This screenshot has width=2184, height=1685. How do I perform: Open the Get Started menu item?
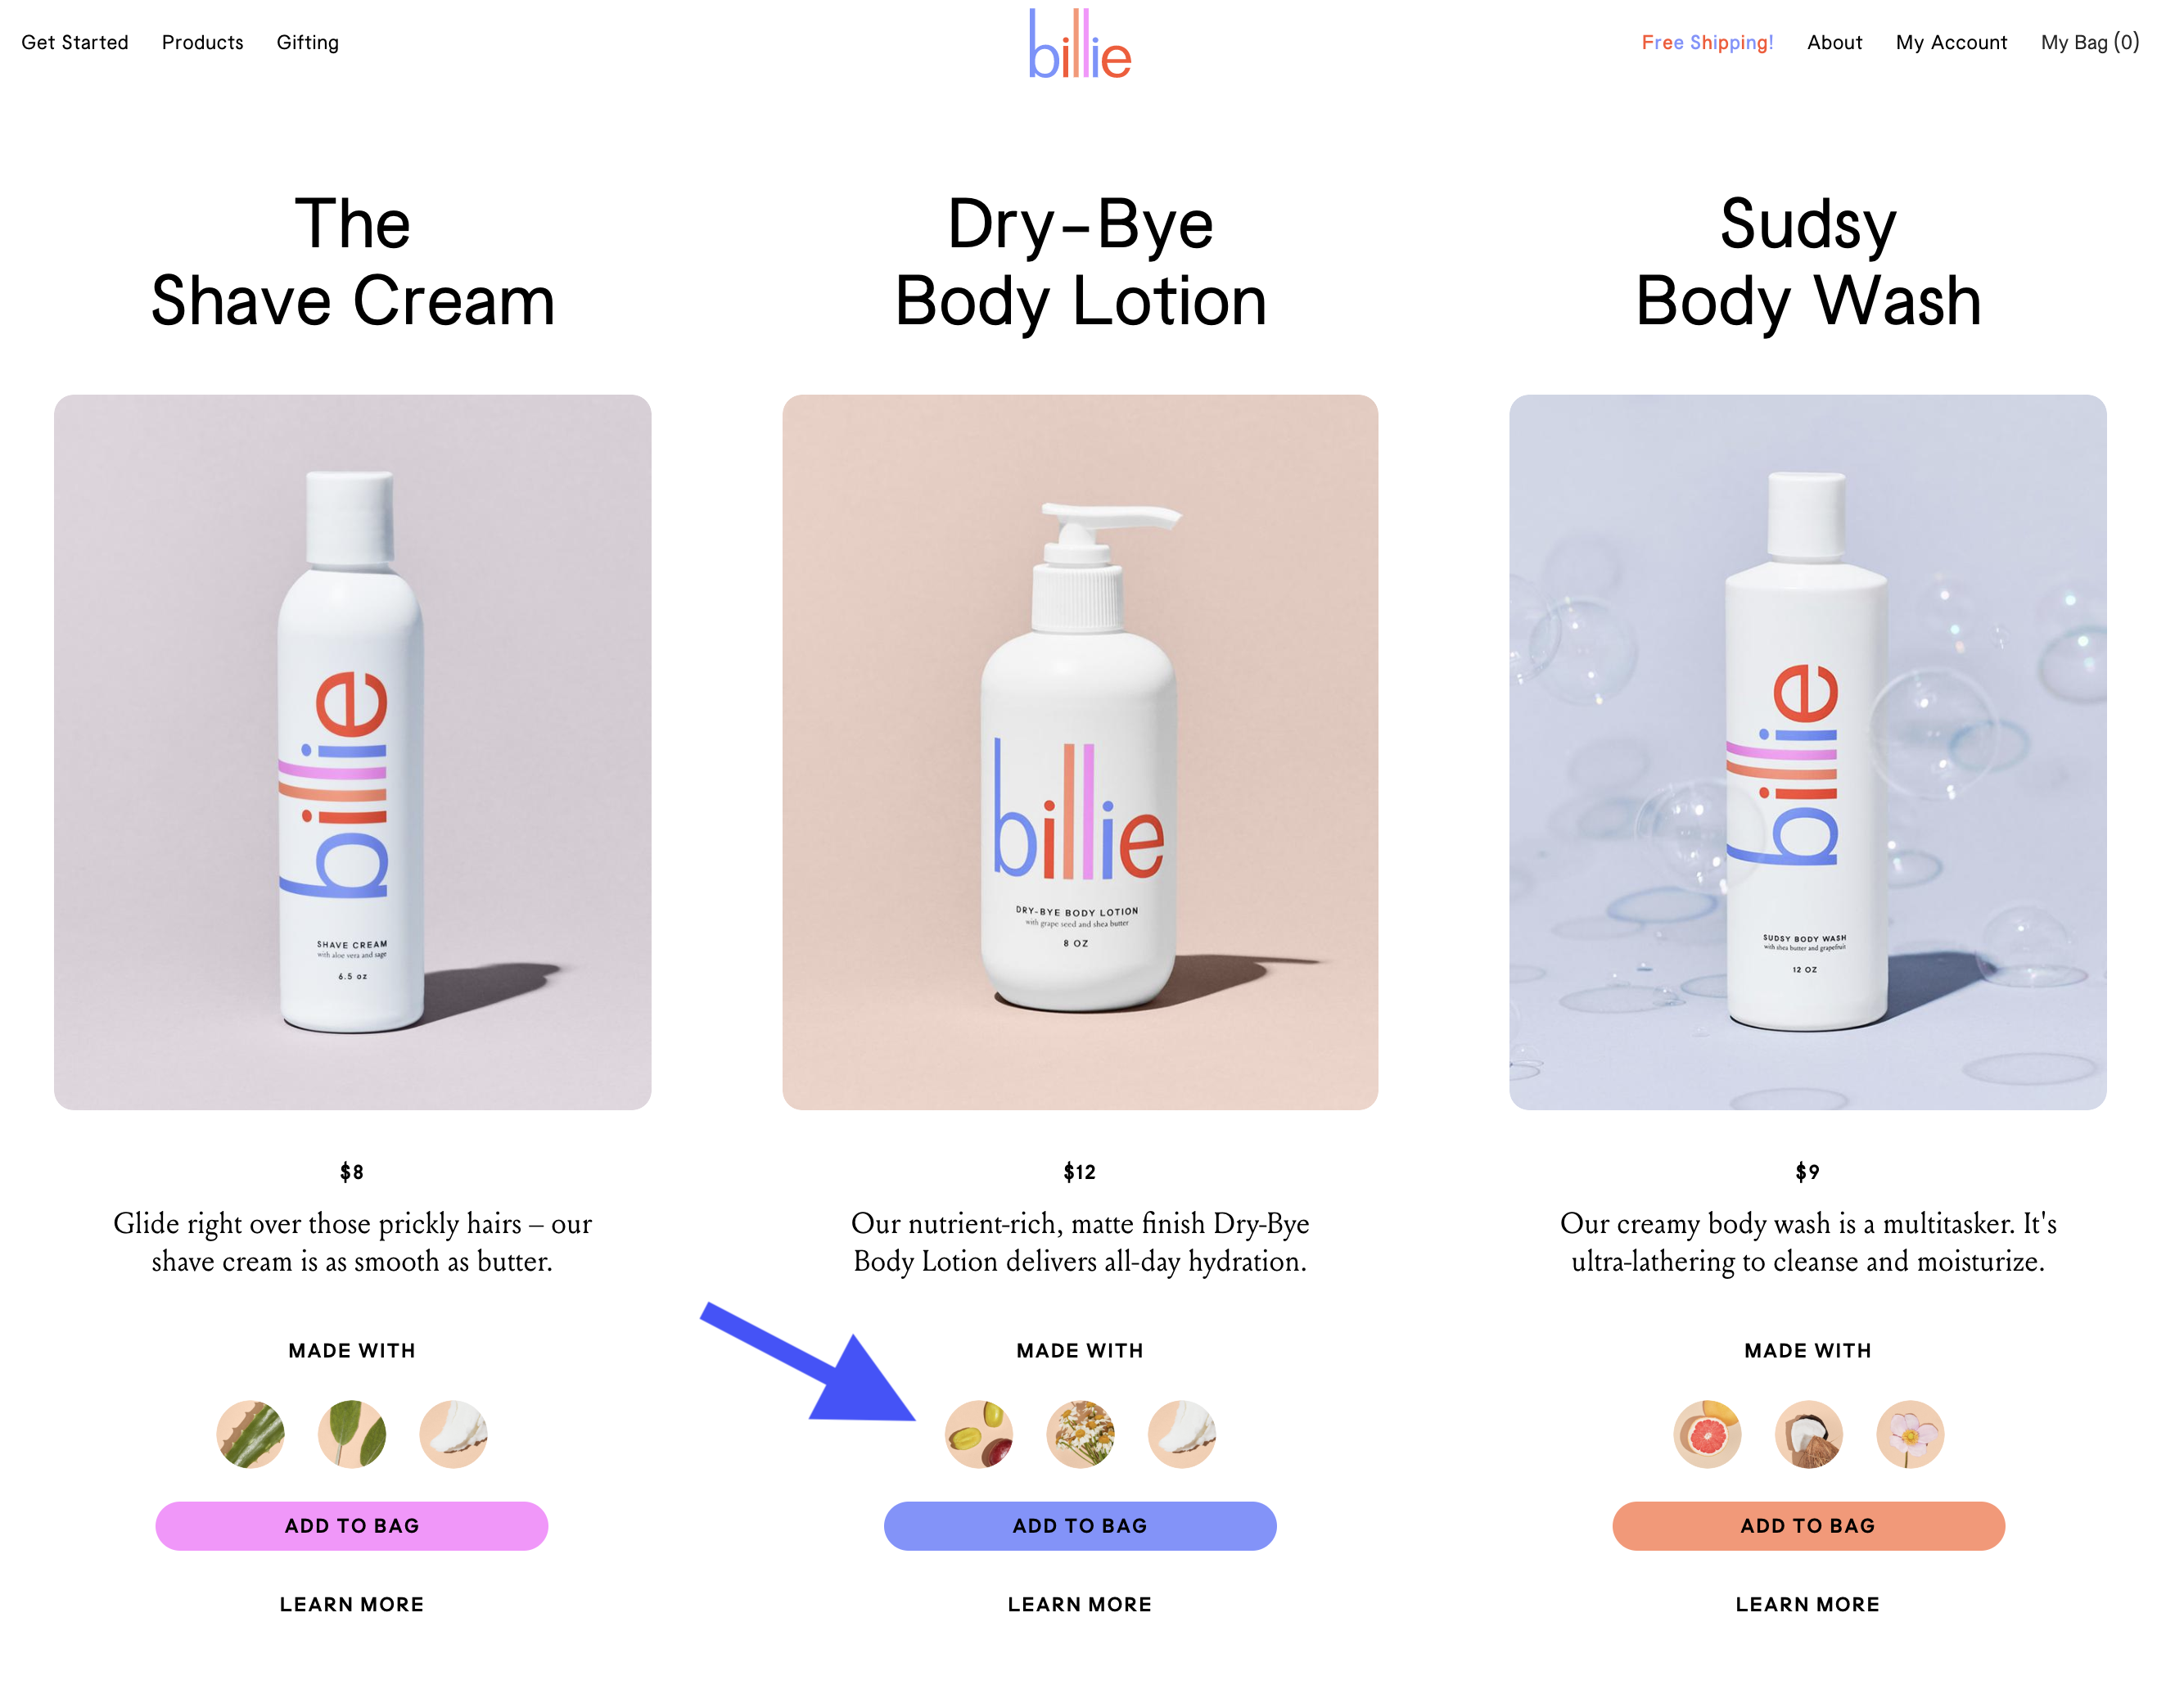click(75, 42)
